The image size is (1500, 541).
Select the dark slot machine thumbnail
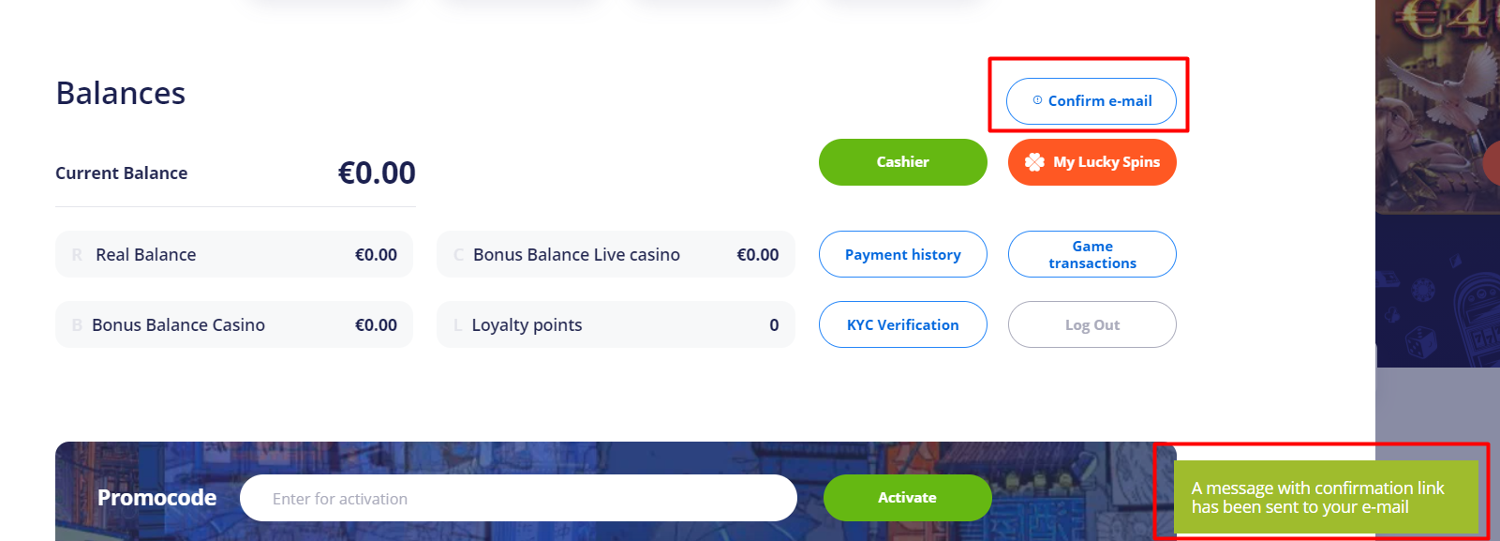click(x=1437, y=290)
